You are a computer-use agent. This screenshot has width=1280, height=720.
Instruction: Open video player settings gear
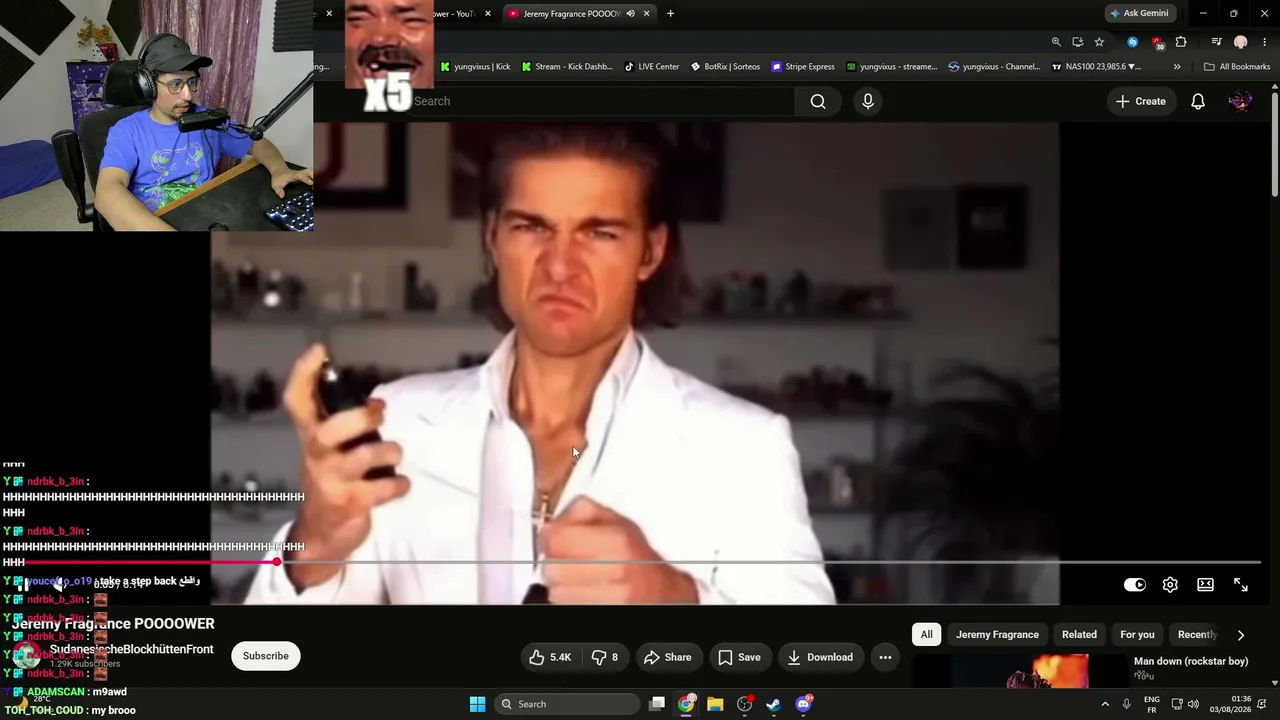(x=1170, y=585)
